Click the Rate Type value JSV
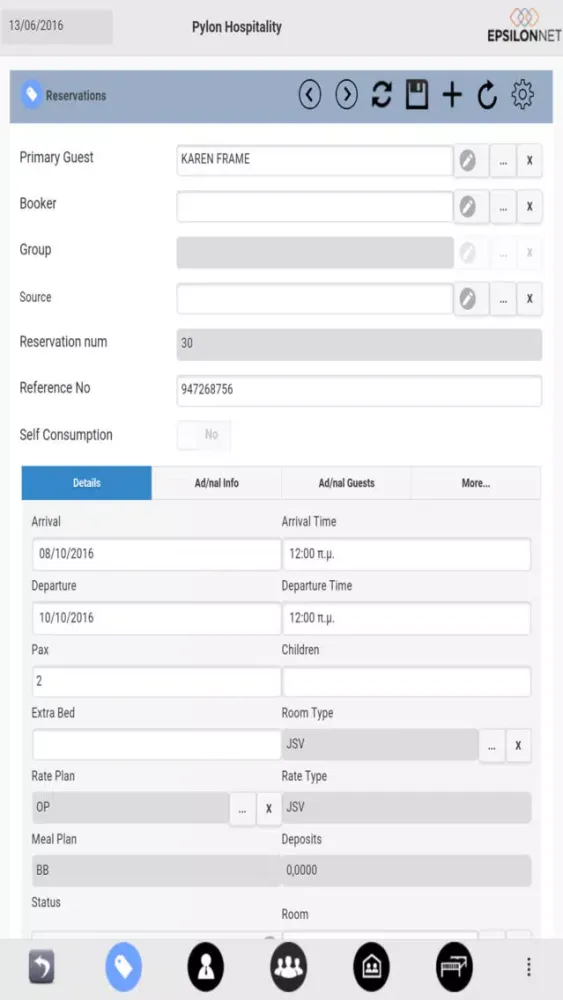Viewport: 563px width, 1000px height. point(406,807)
